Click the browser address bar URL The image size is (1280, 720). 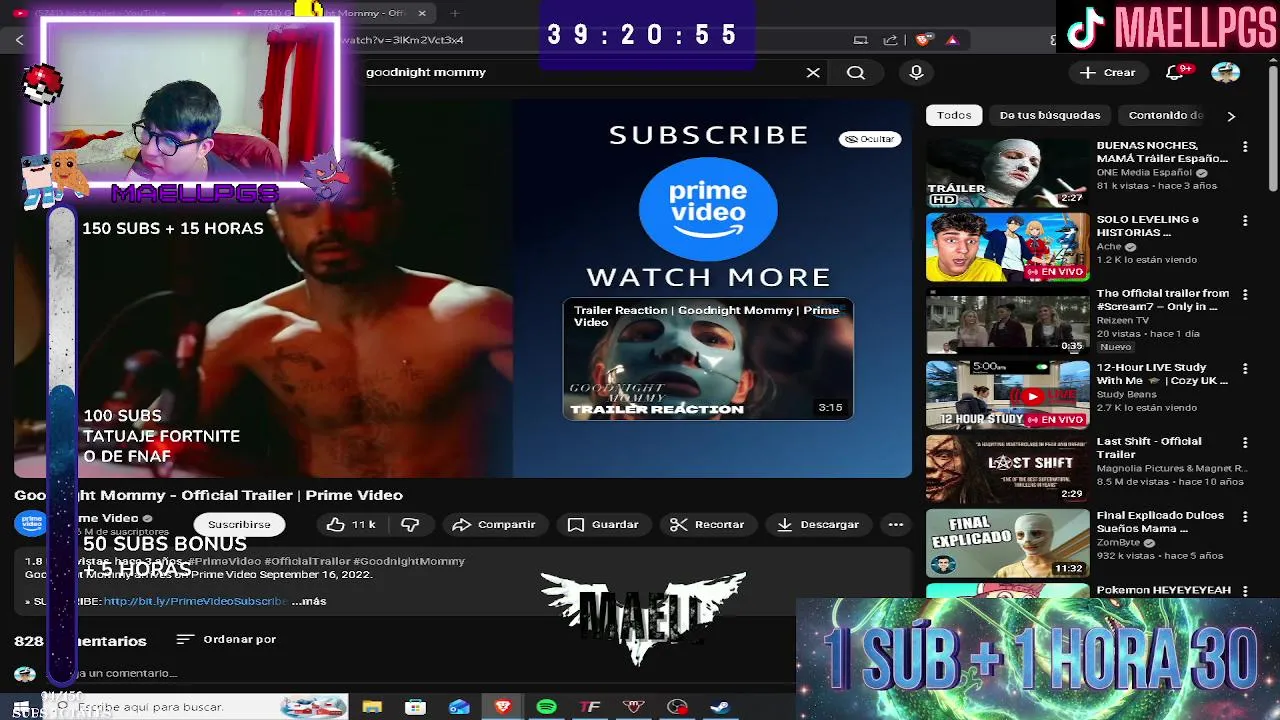402,40
